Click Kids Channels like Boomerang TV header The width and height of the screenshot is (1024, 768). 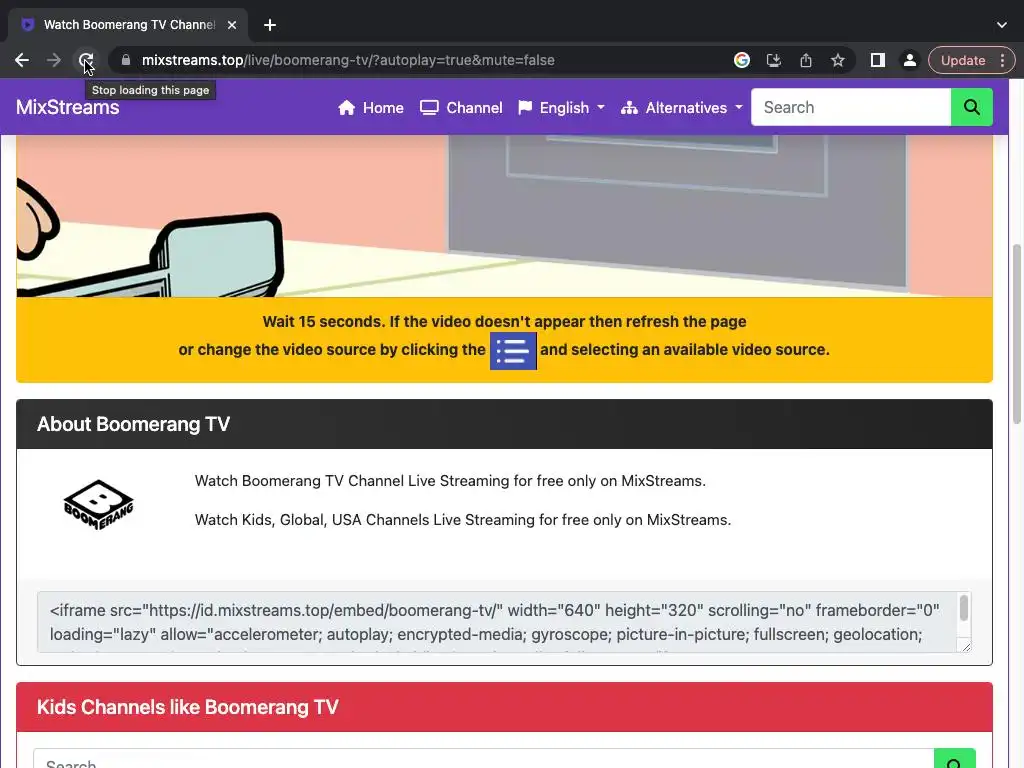(x=504, y=707)
